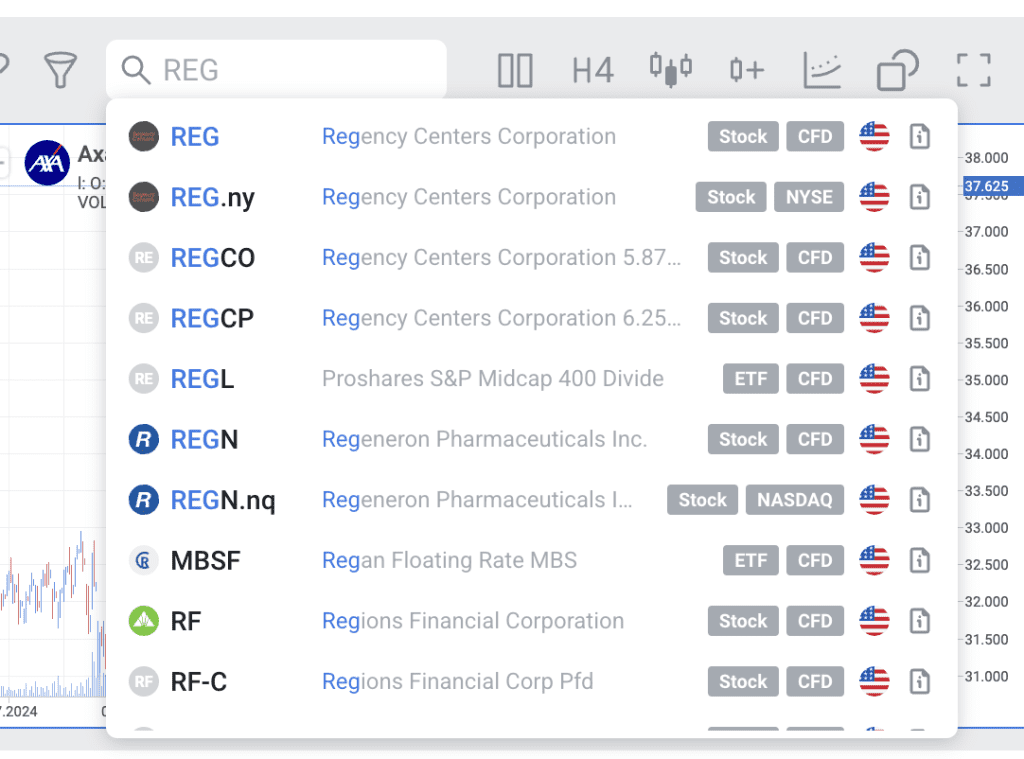This screenshot has width=1024, height=759.
Task: Click Proshares S&P Midcap 400 Divide name
Action: [x=493, y=379]
